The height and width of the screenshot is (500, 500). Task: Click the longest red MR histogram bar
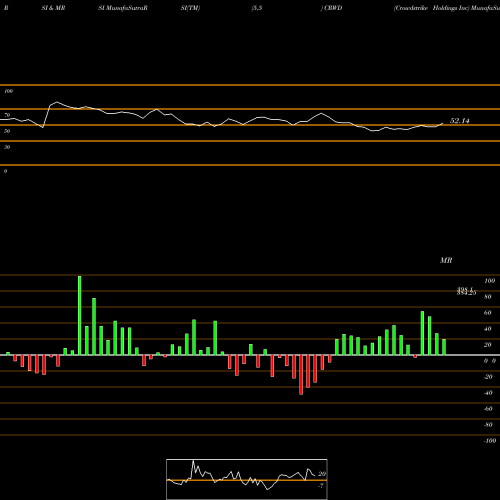pos(301,375)
